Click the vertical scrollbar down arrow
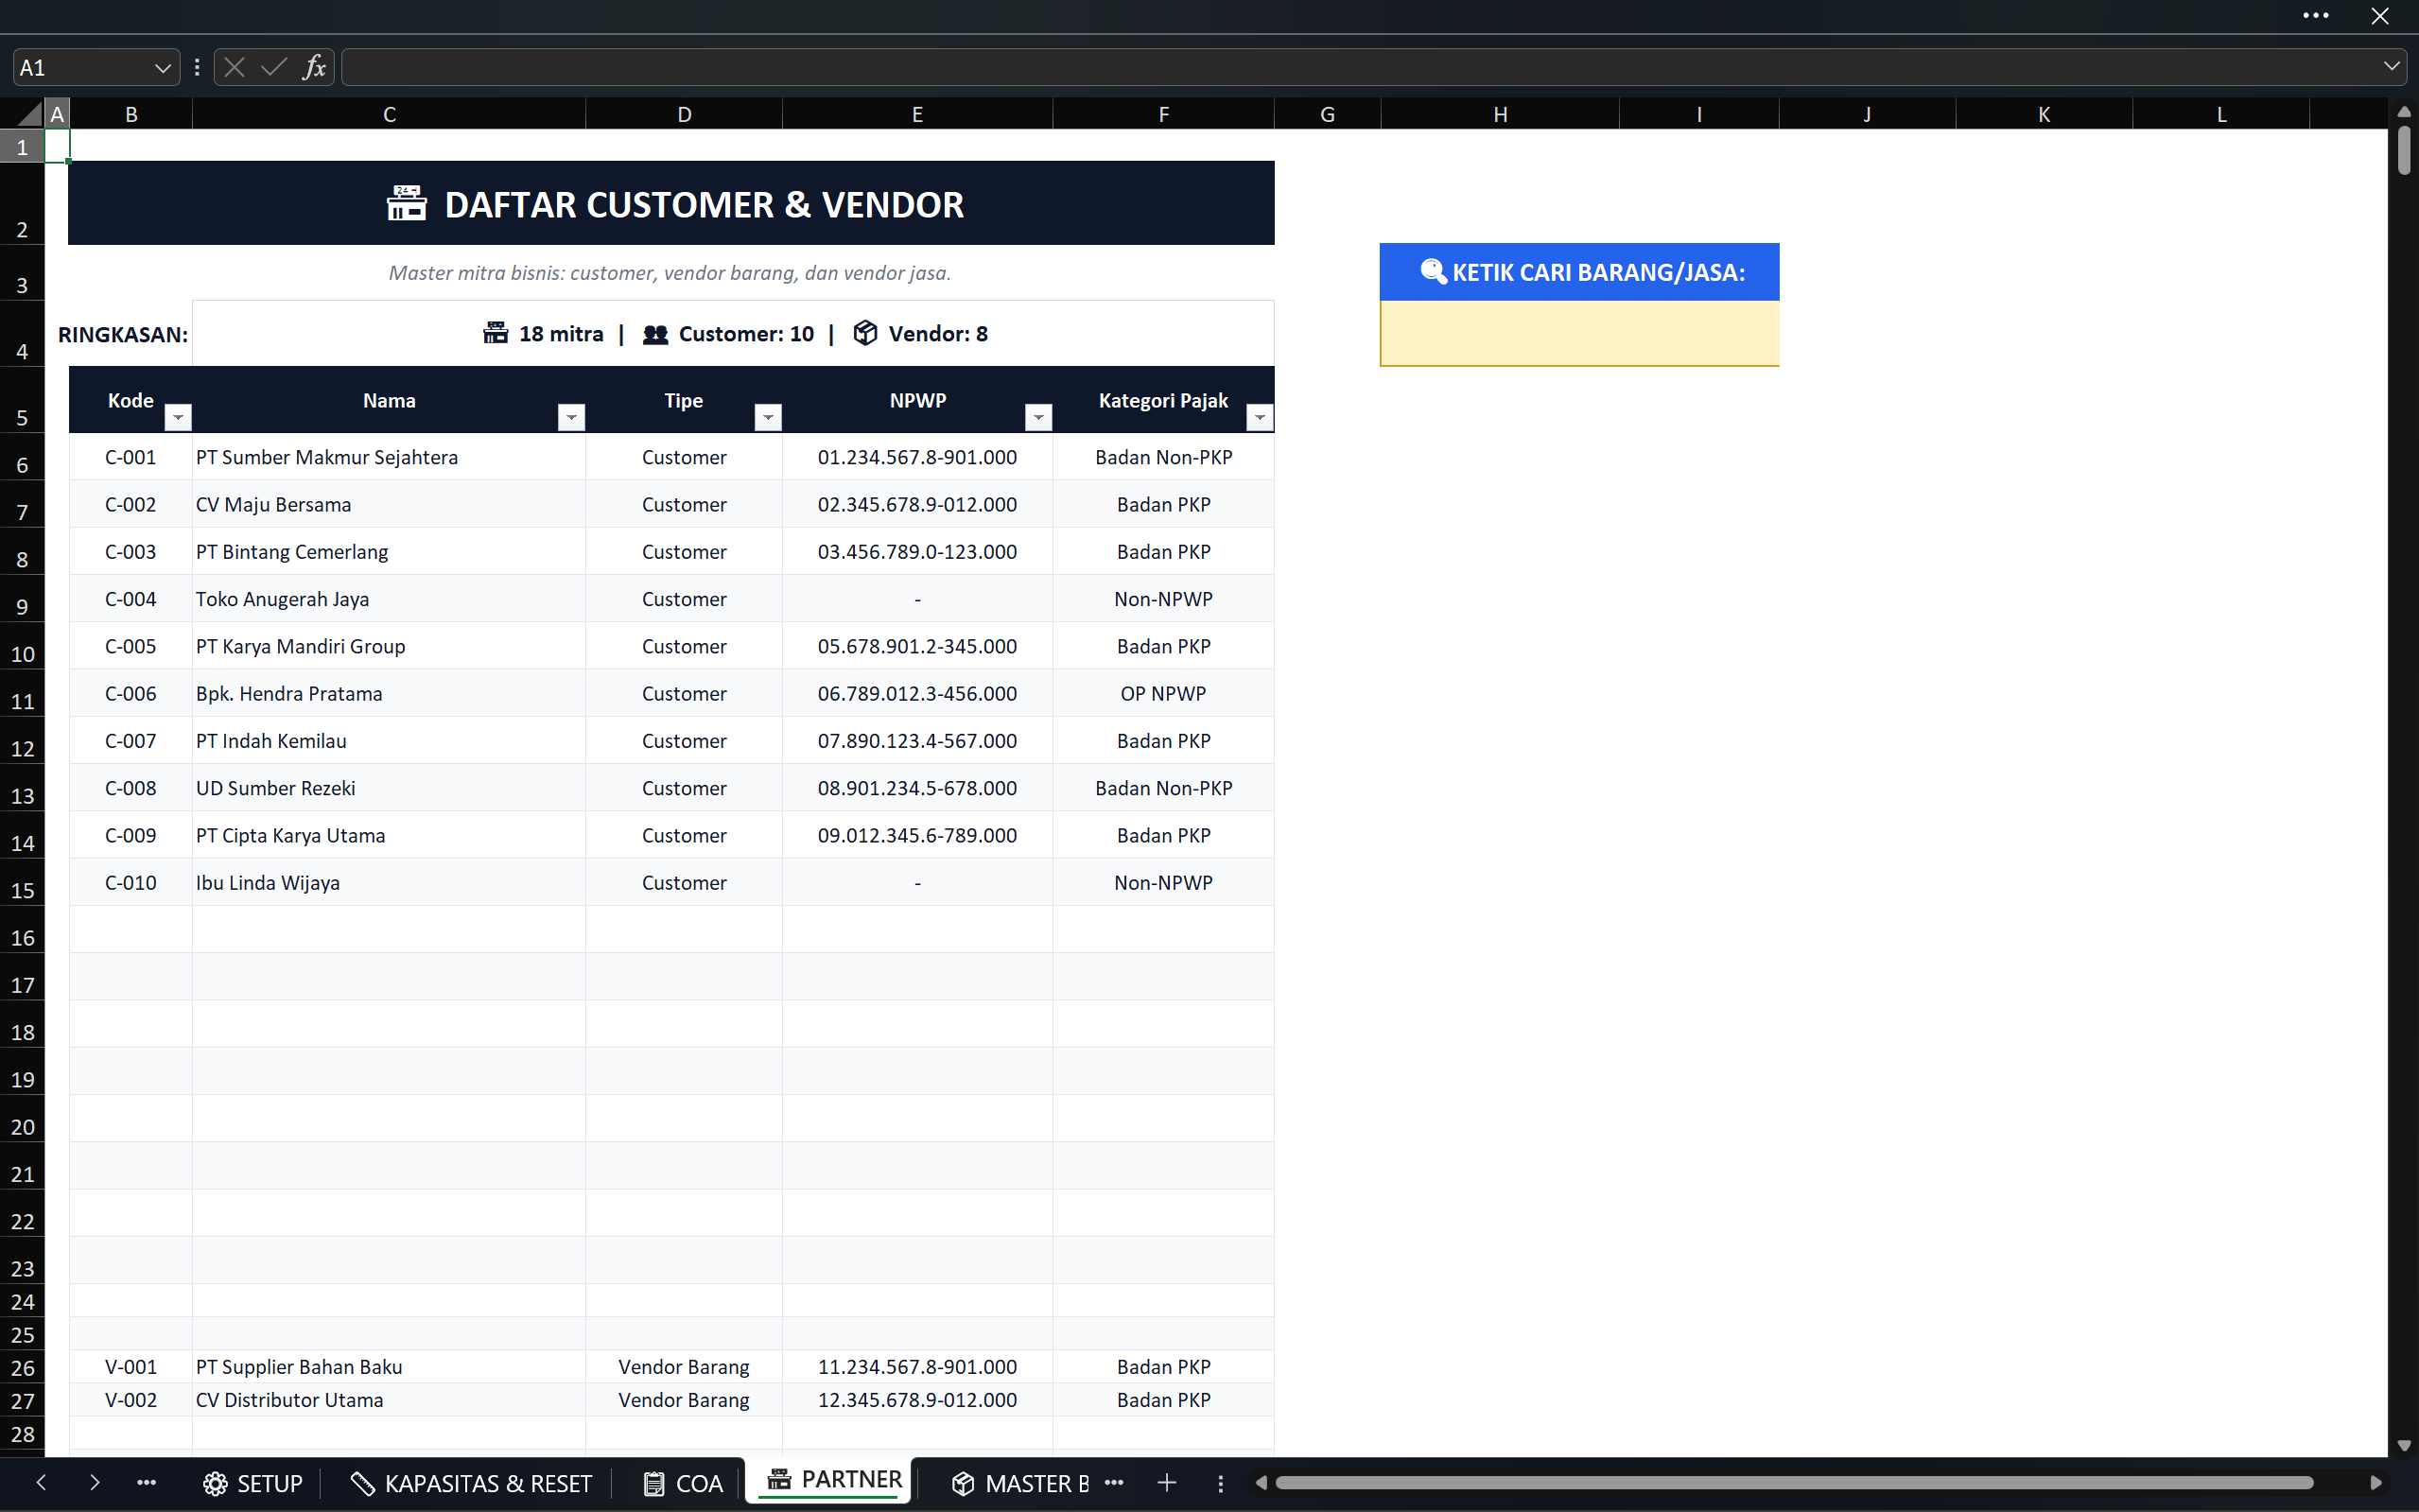 pyautogui.click(x=2404, y=1445)
